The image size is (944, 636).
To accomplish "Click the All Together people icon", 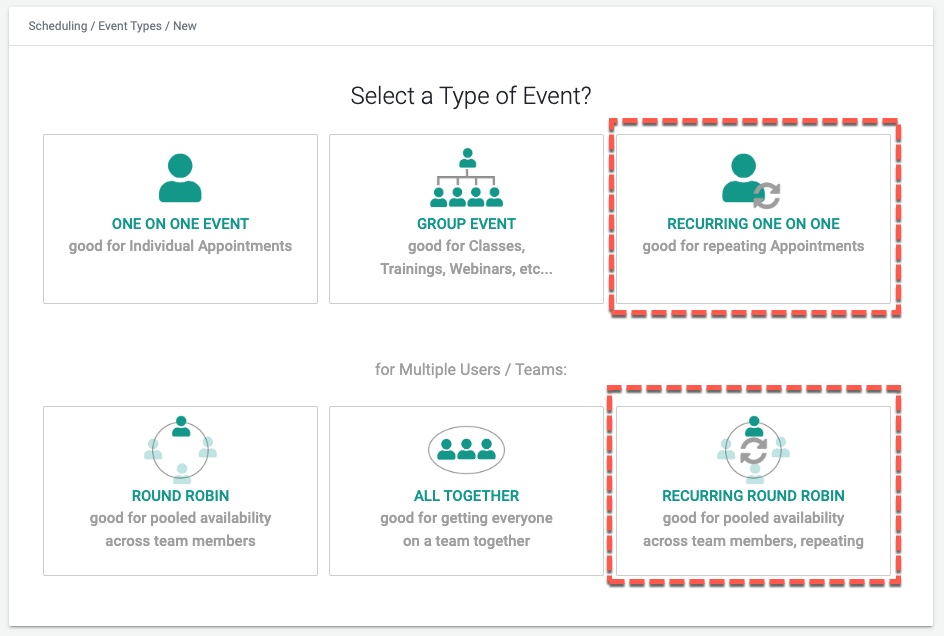I will pos(467,450).
